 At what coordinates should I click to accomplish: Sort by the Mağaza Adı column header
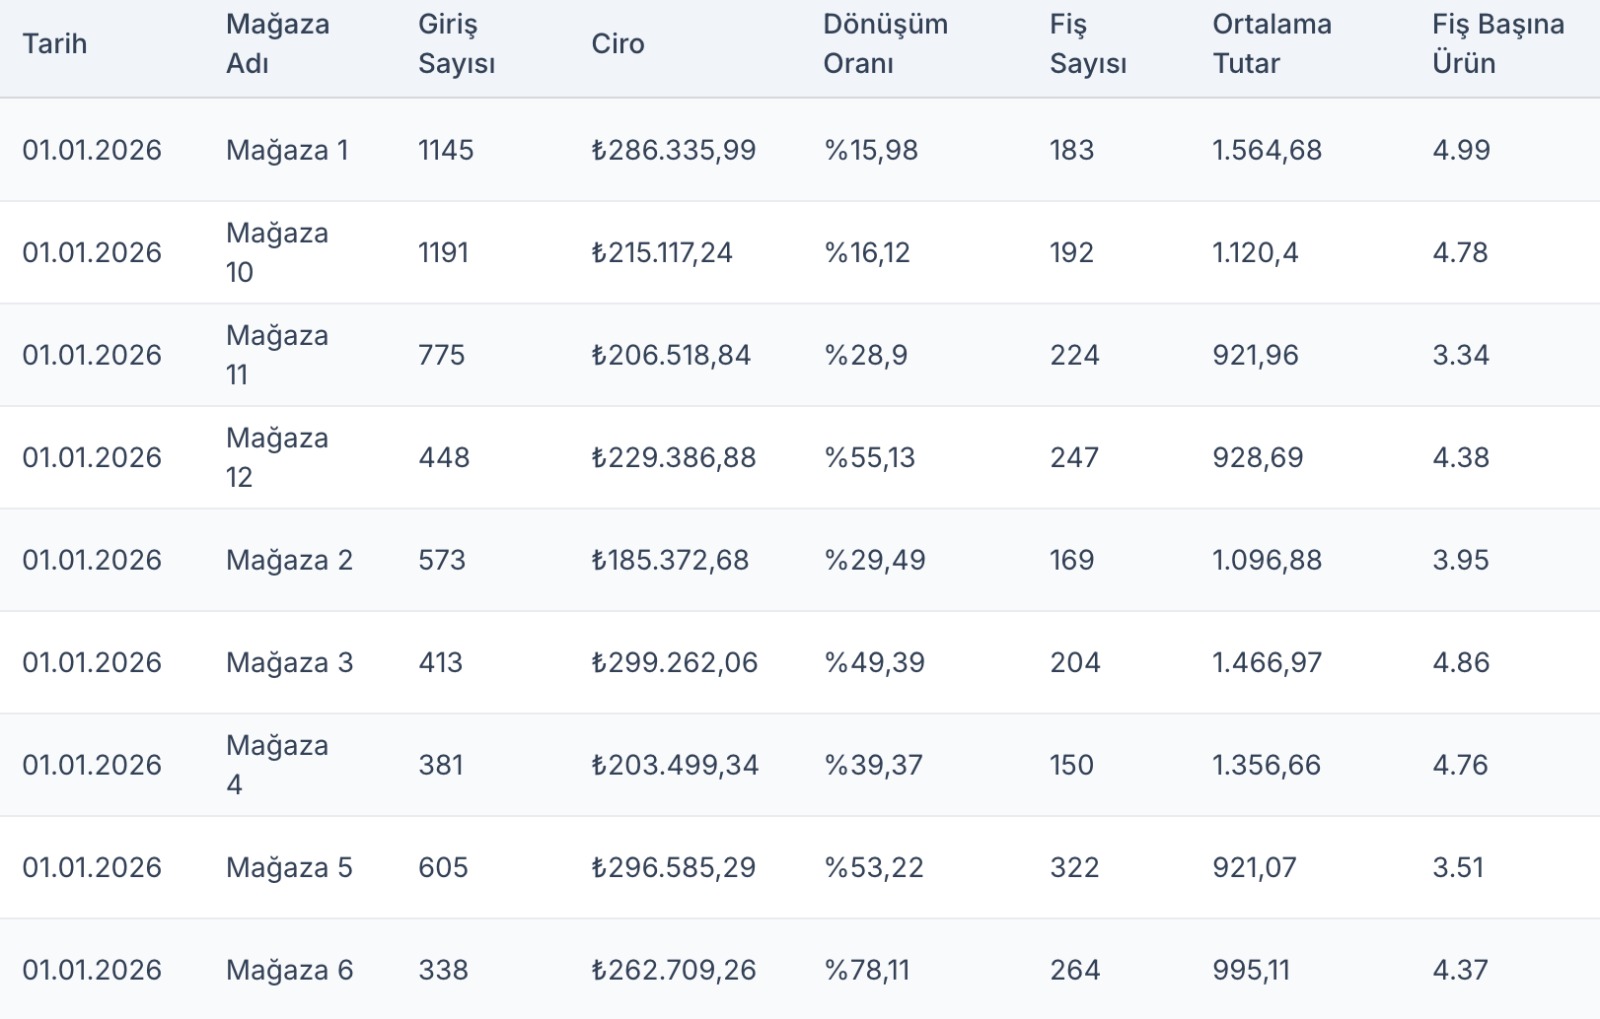(x=277, y=44)
